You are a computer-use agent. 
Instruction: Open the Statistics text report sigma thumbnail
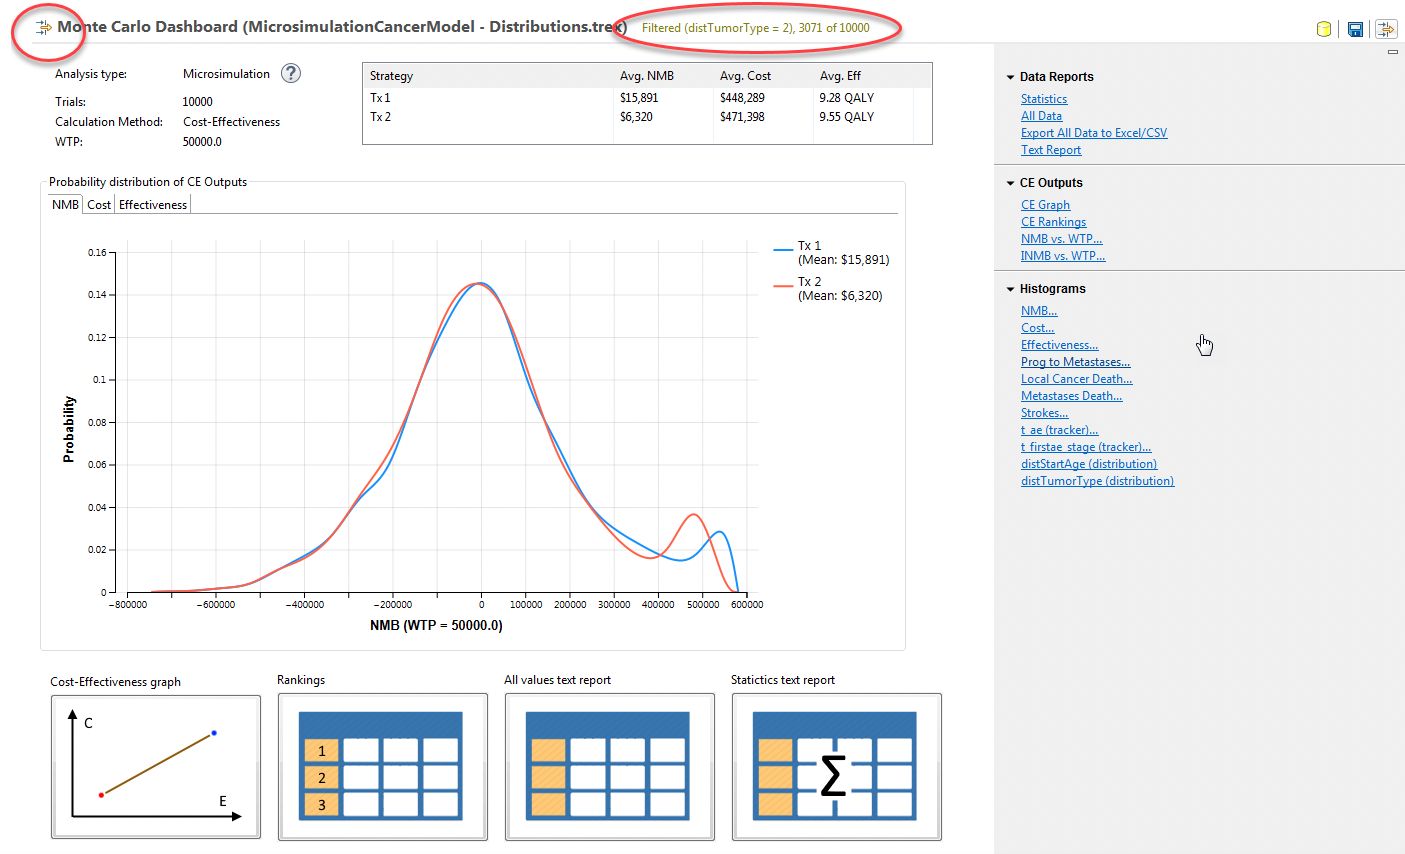[x=837, y=767]
